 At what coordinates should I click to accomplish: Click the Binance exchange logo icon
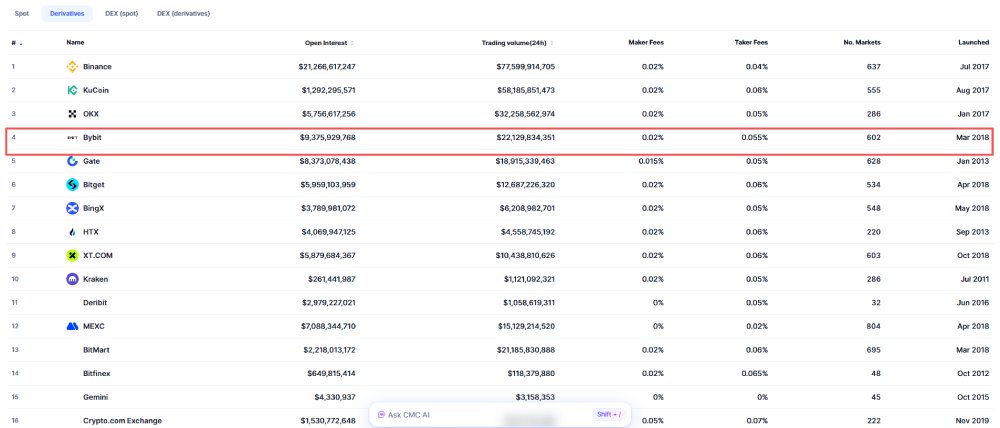(72, 67)
